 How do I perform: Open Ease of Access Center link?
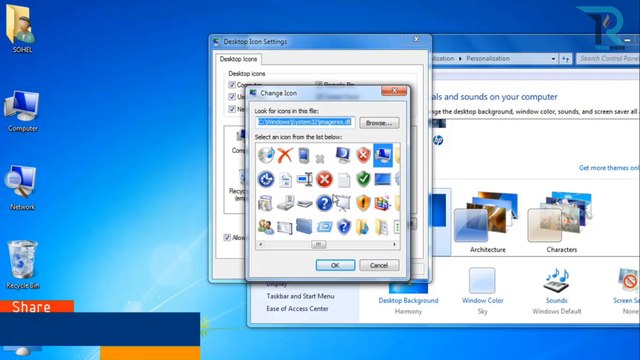coord(297,309)
